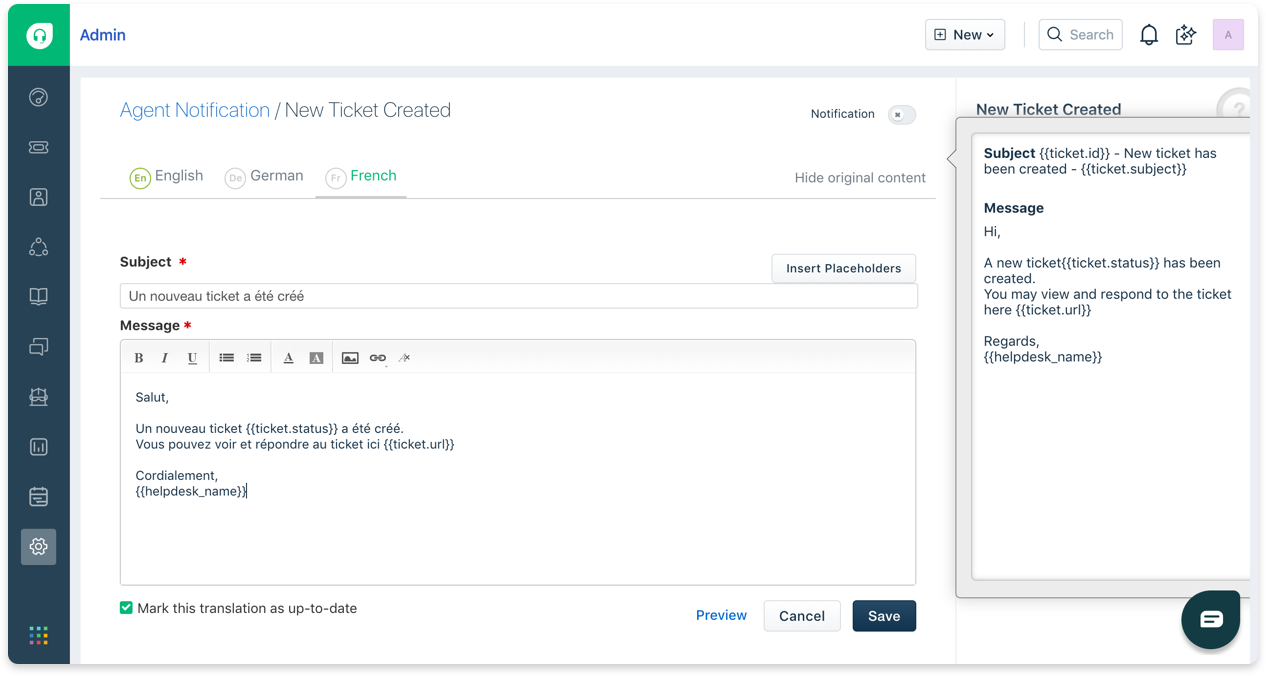Uncheck Mark this translation as up-to-date
This screenshot has height=676, width=1266.
point(127,608)
